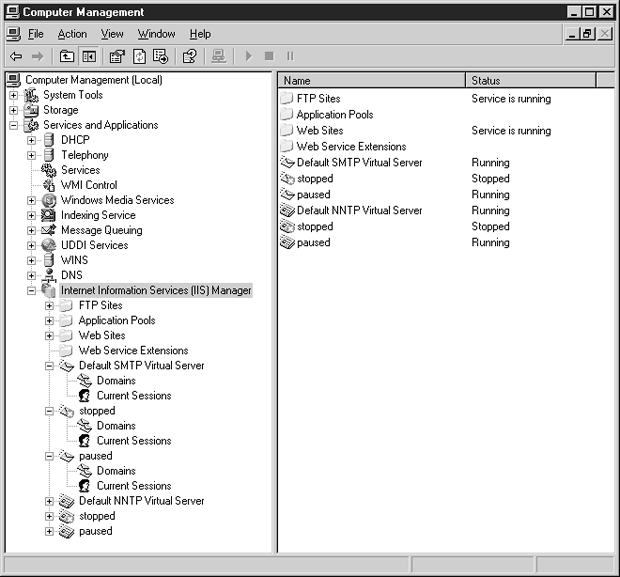
Task: Click the Help toolbar icon
Action: point(188,56)
